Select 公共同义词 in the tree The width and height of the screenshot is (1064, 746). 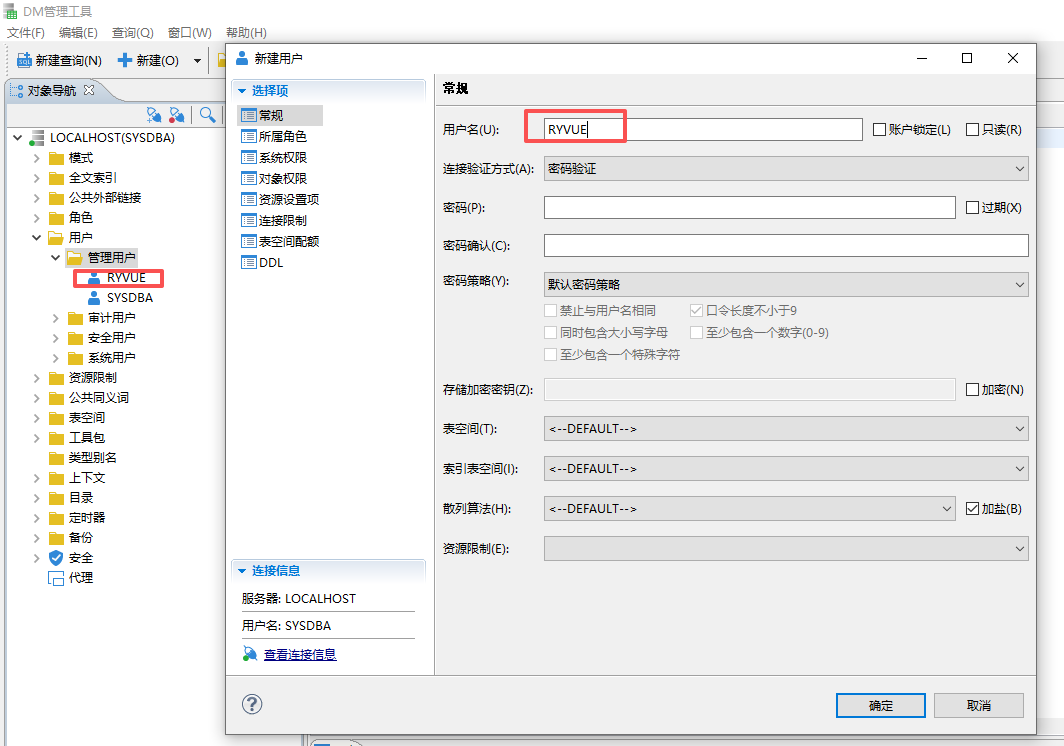pyautogui.click(x=98, y=398)
